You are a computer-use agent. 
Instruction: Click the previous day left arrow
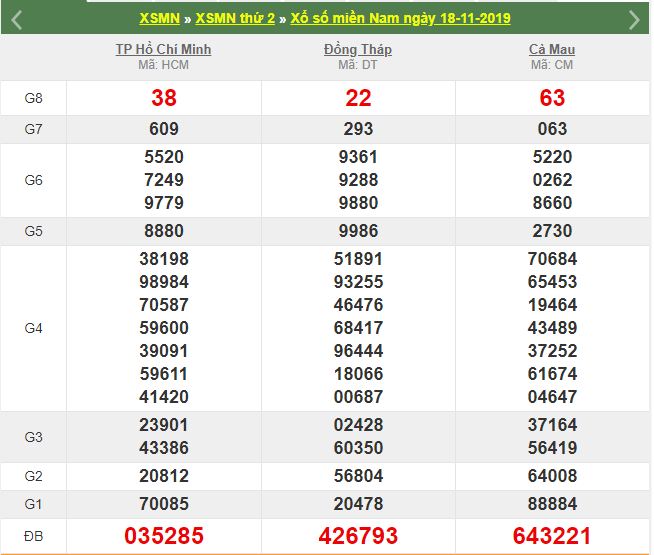[x=17, y=19]
